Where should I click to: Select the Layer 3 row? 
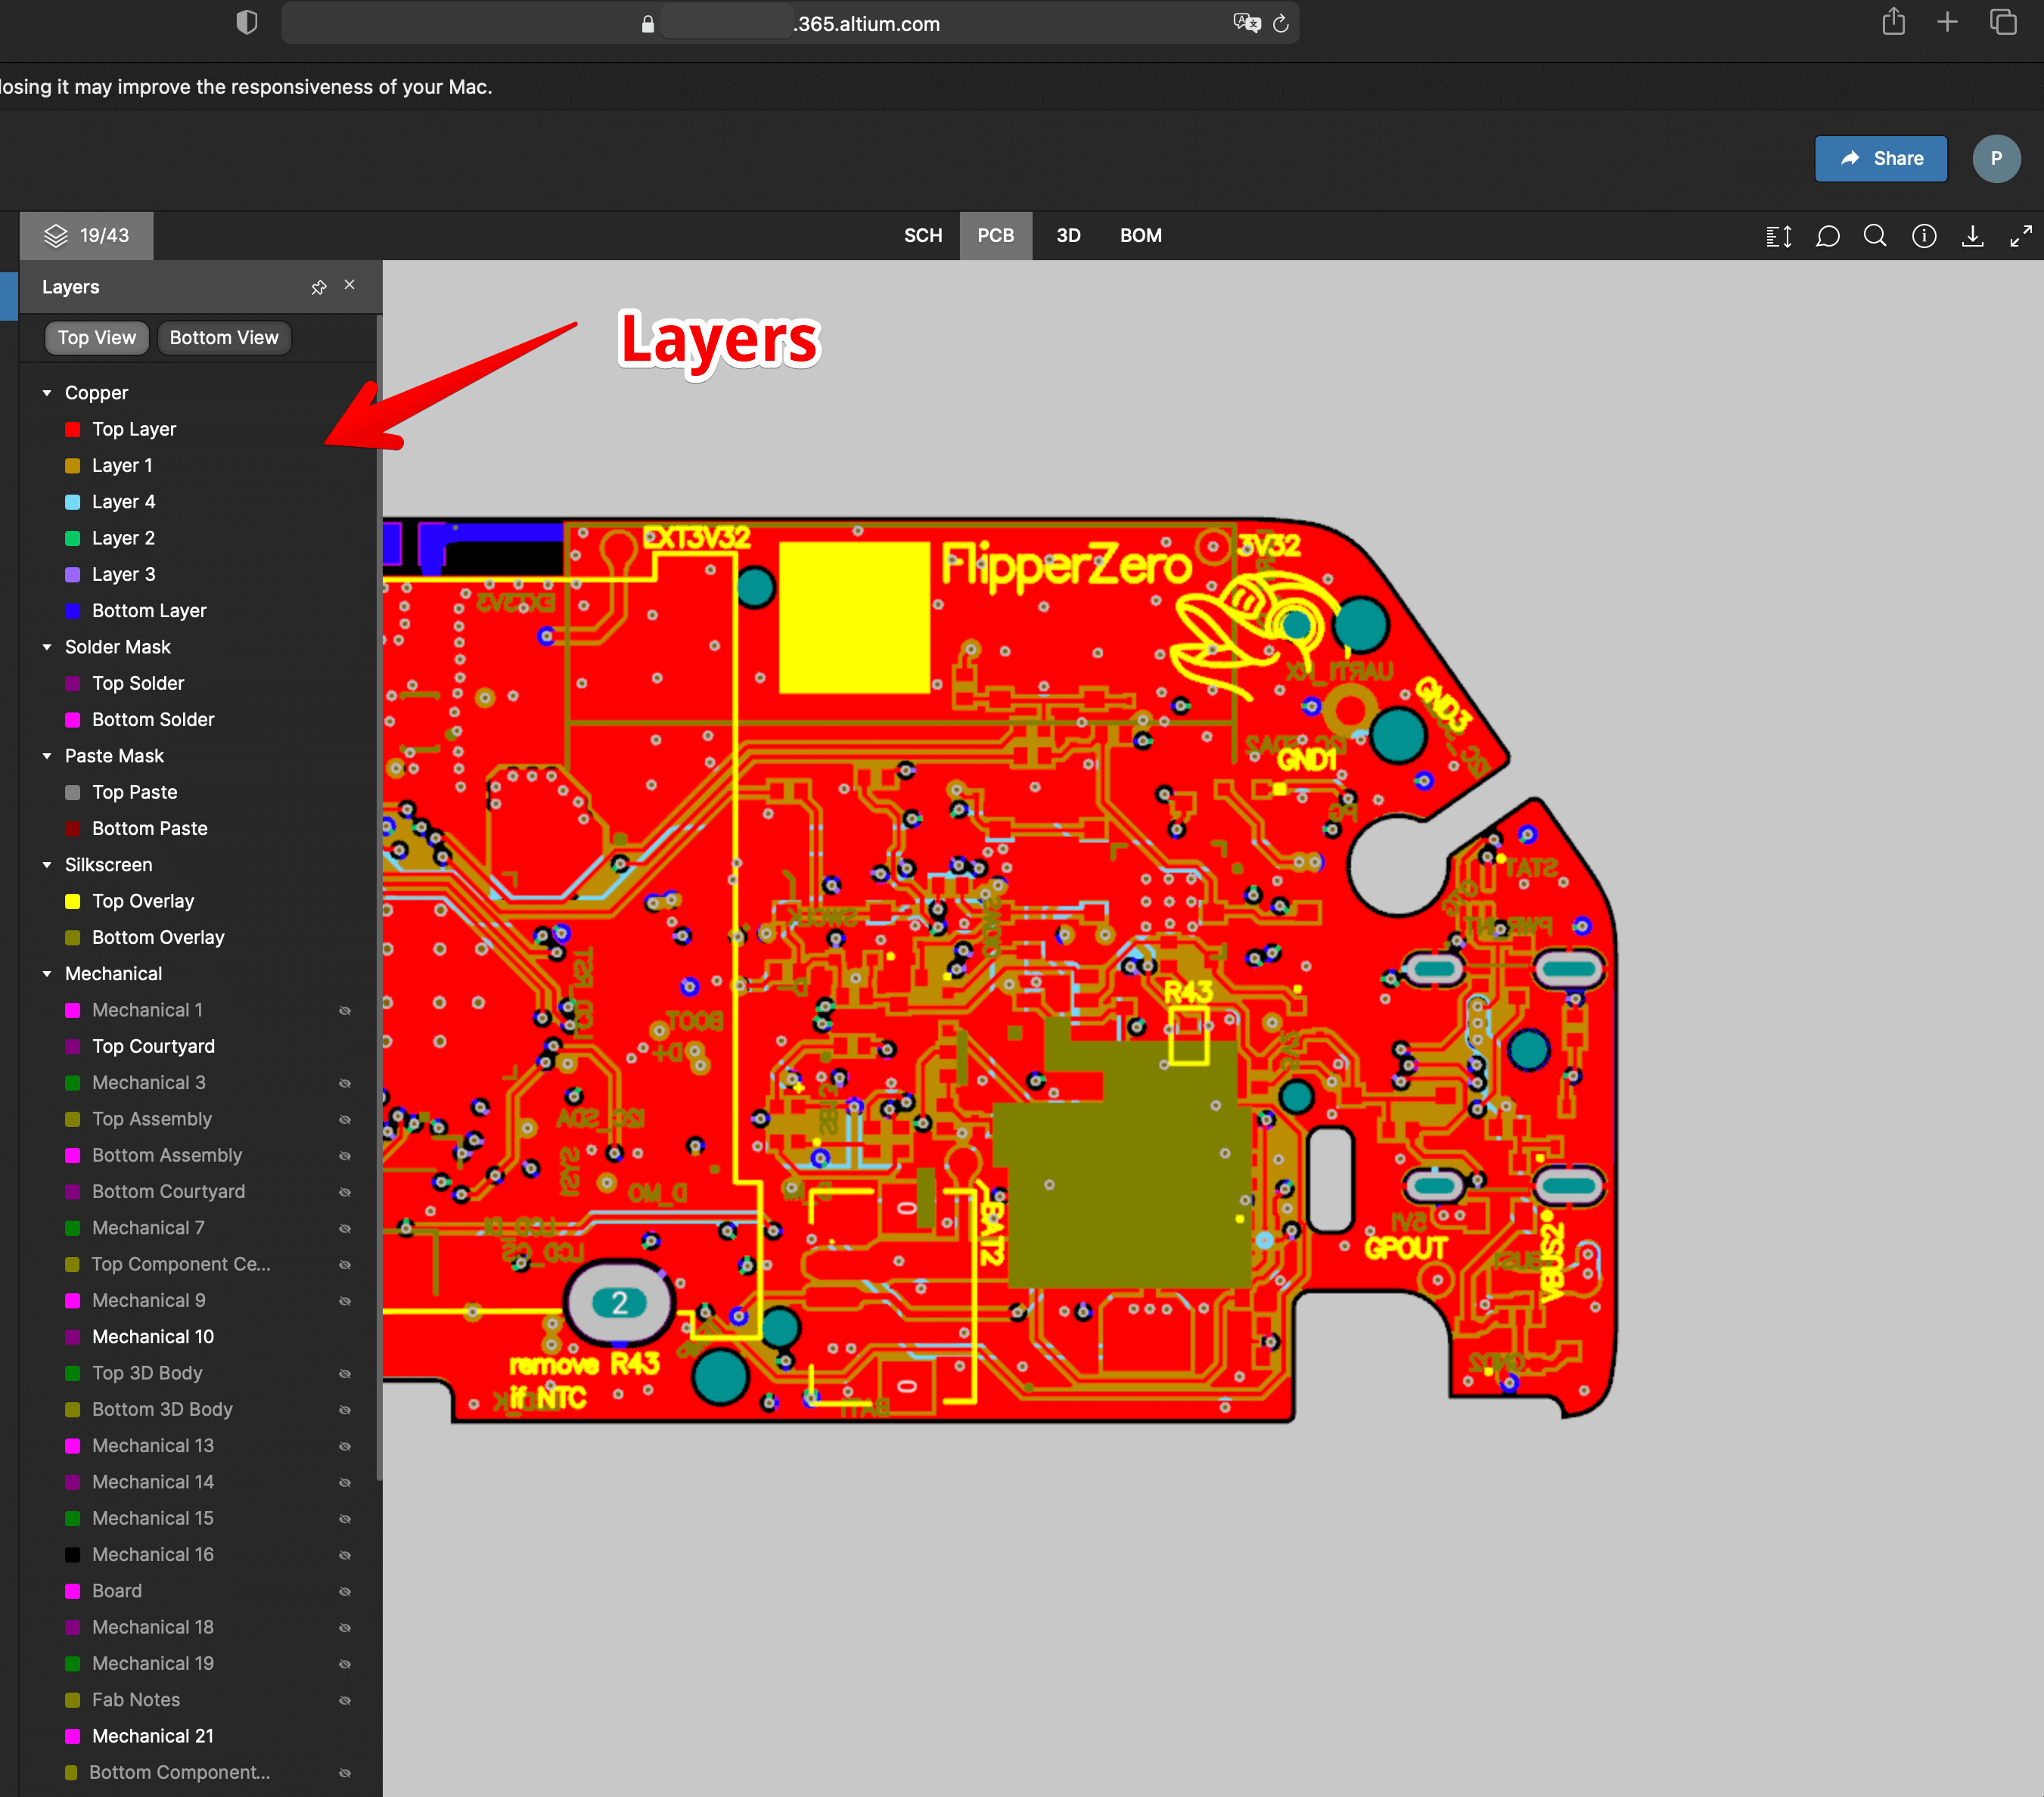click(x=198, y=575)
